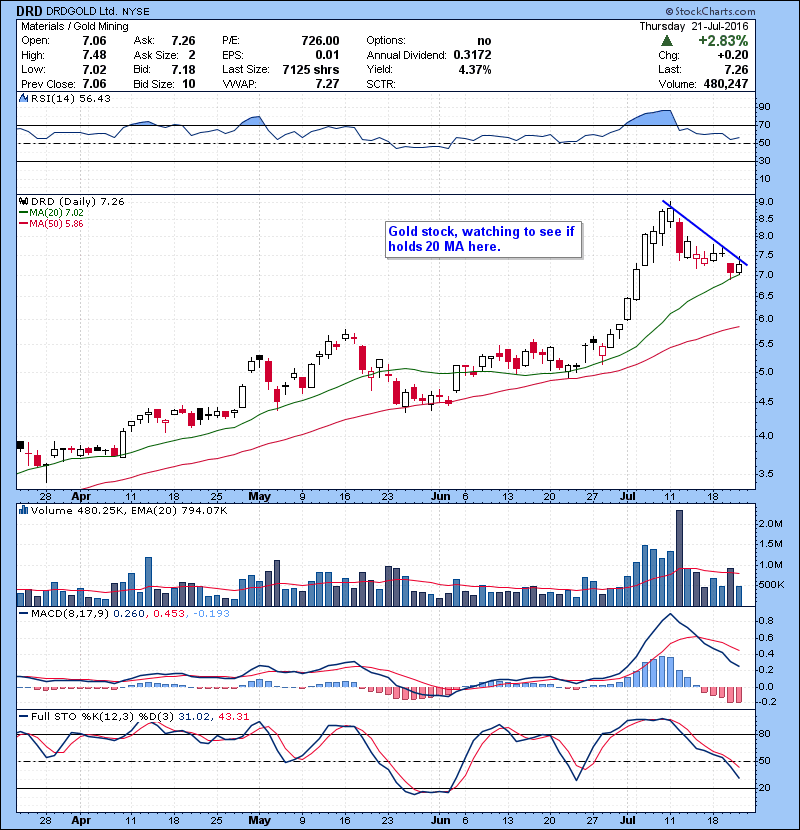800x830 pixels.
Task: Click the green up-triangle beside +2.83%
Action: 667,41
